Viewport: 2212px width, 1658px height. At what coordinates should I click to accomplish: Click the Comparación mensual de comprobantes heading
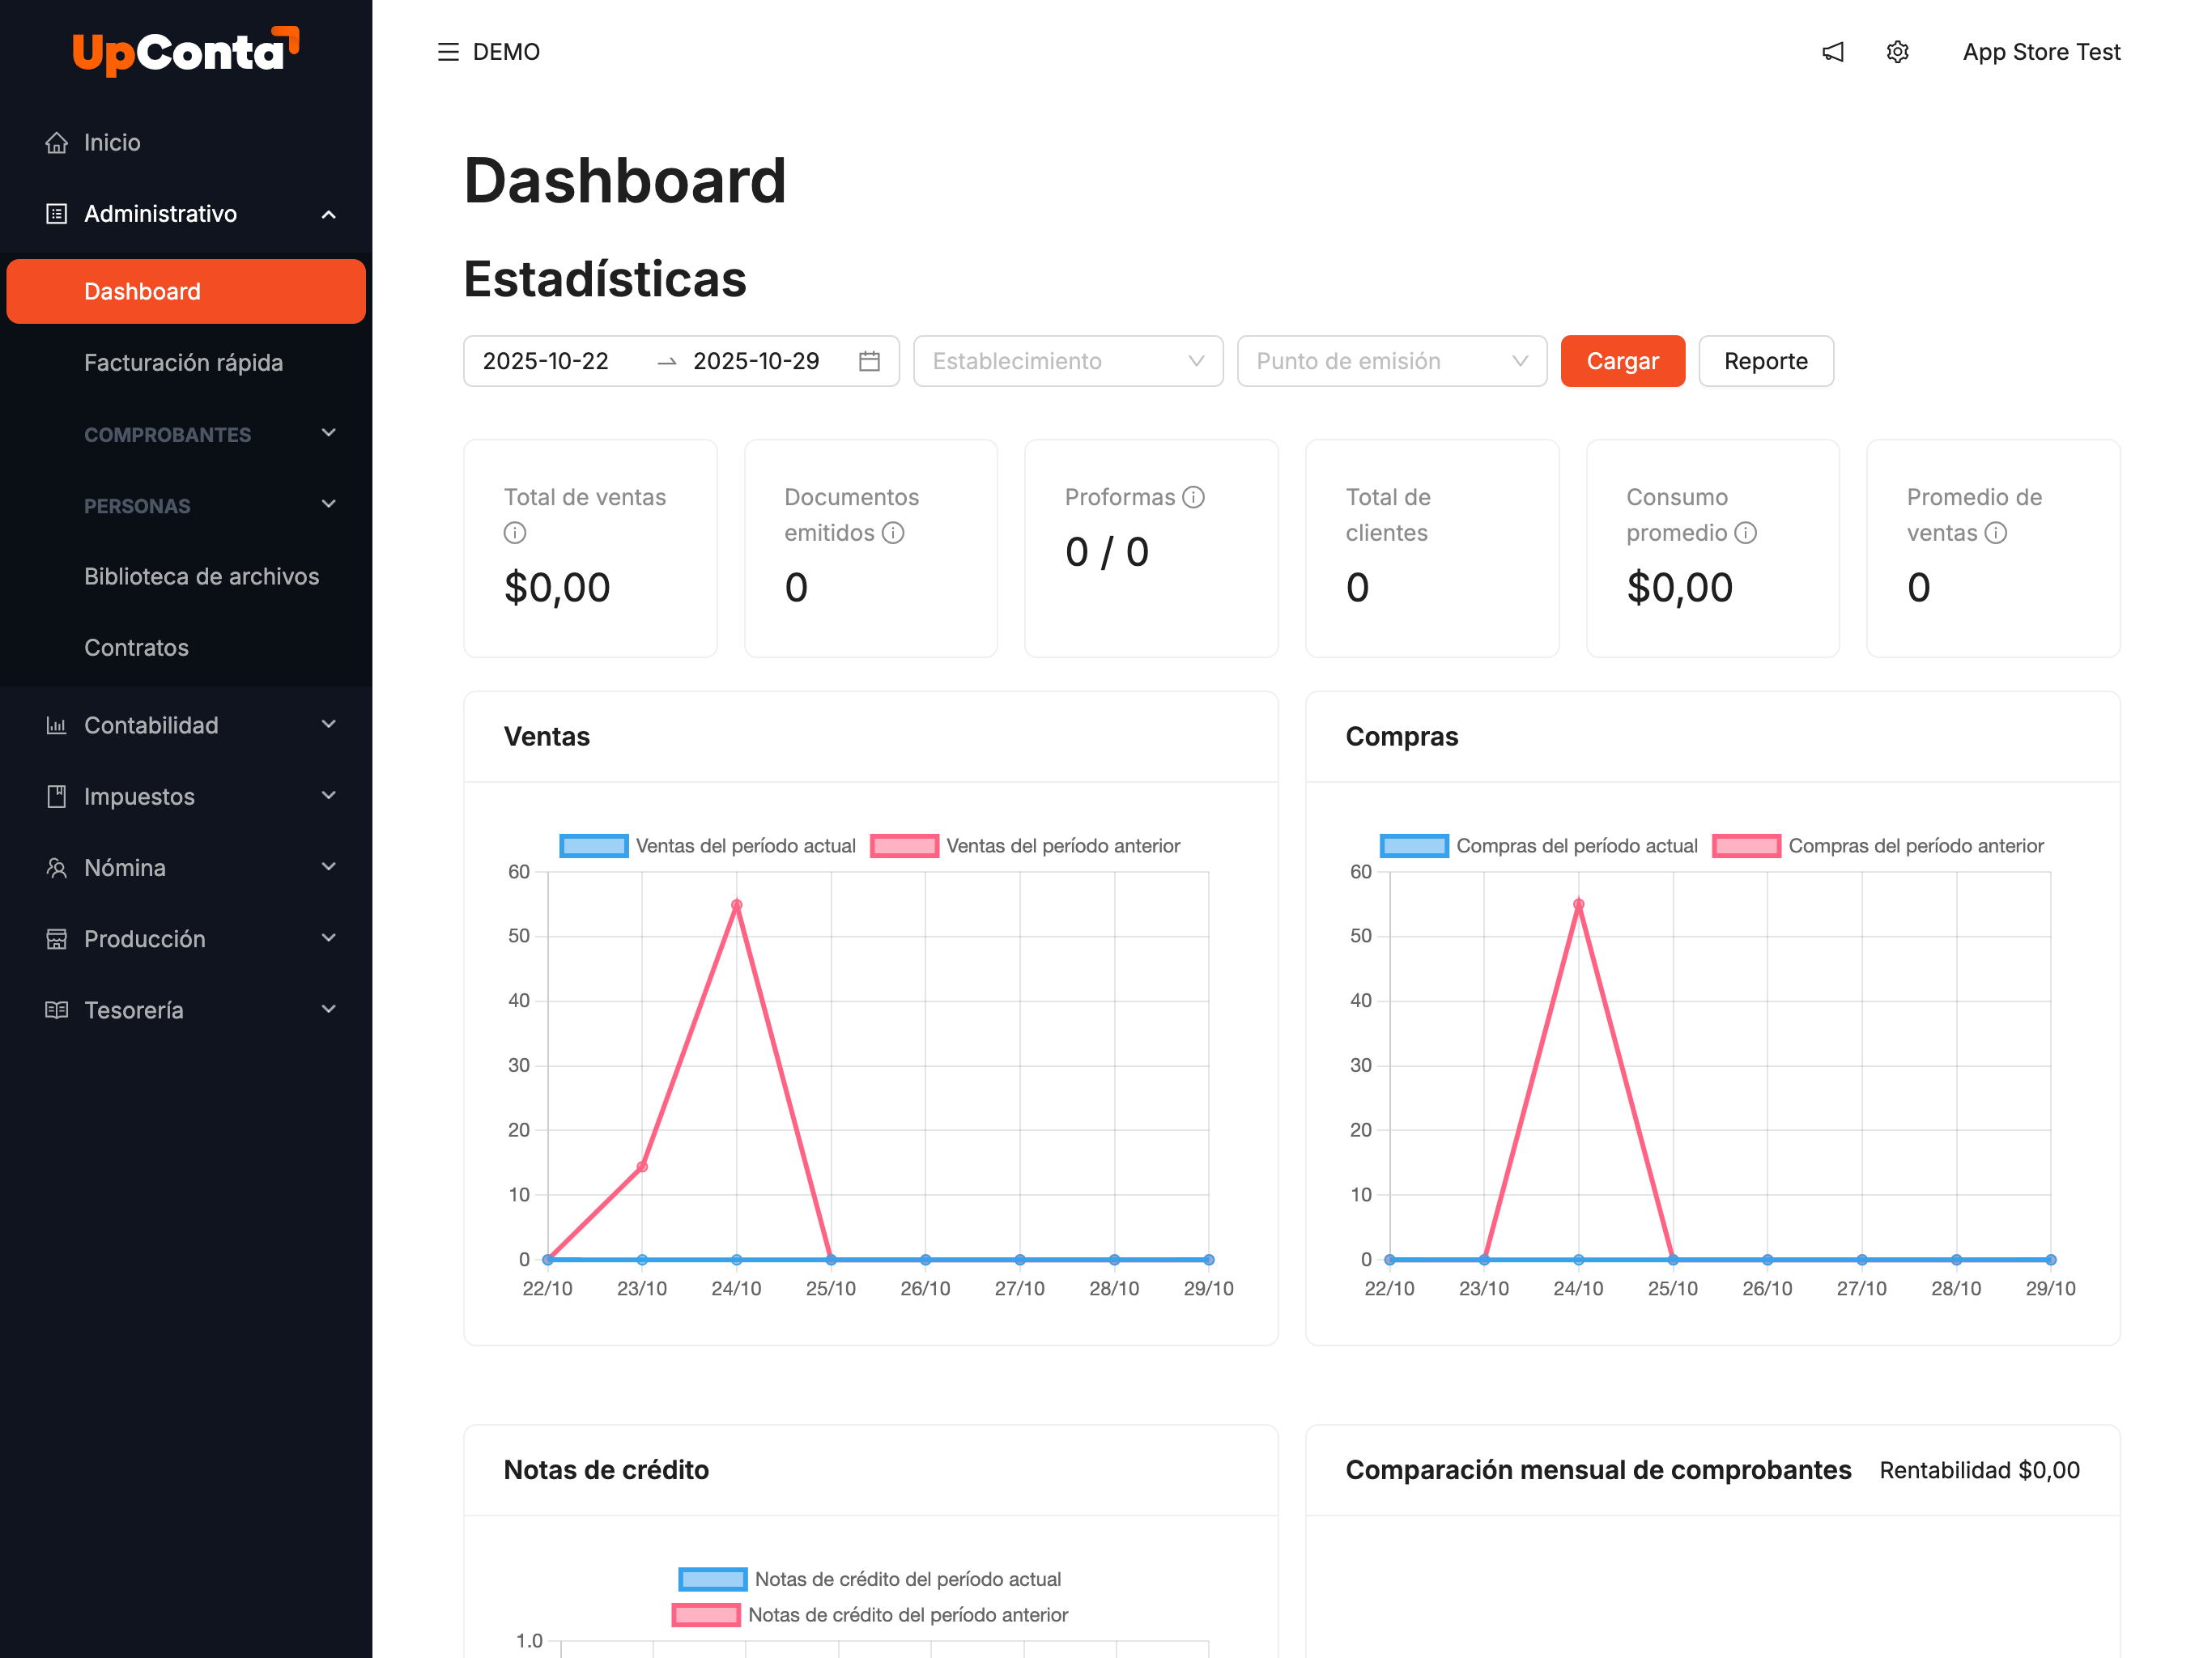1598,1471
